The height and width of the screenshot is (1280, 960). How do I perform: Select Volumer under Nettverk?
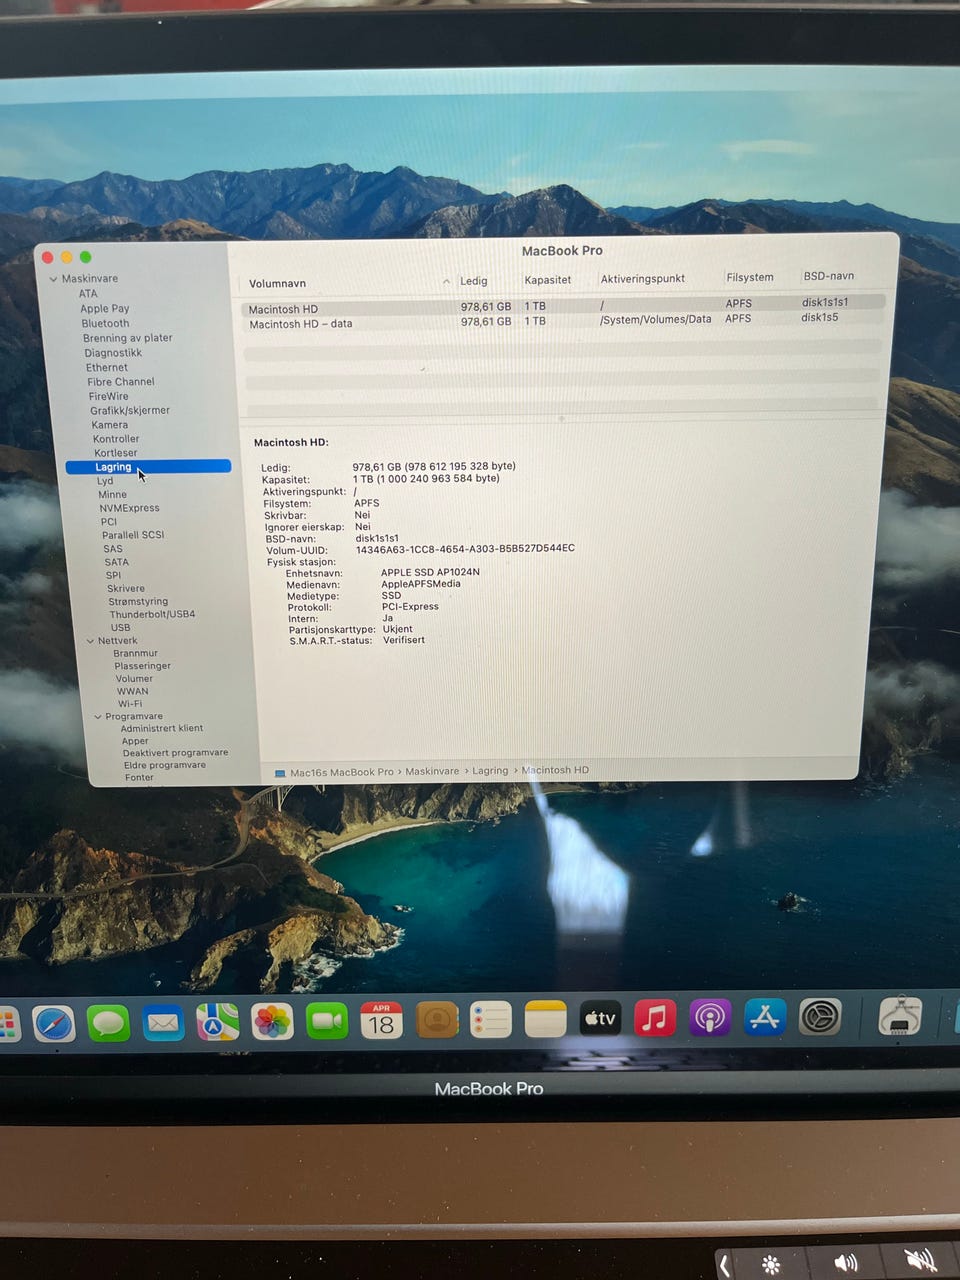point(134,679)
